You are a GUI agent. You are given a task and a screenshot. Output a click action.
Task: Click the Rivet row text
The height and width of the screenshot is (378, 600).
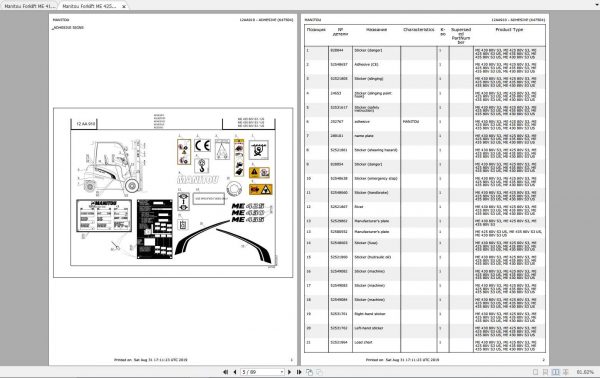coord(359,207)
